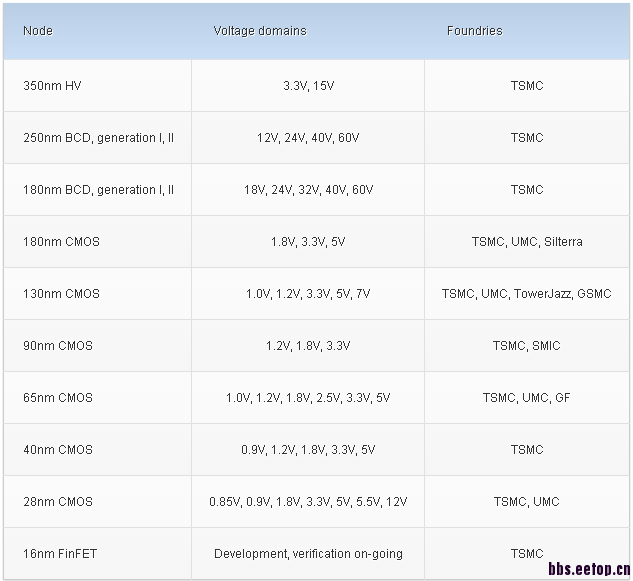
Task: Select the 16nm FinFET node cell
Action: (60, 554)
